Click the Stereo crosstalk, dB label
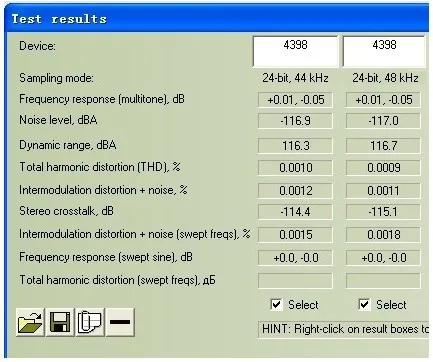This screenshot has height=362, width=433. 66,211
